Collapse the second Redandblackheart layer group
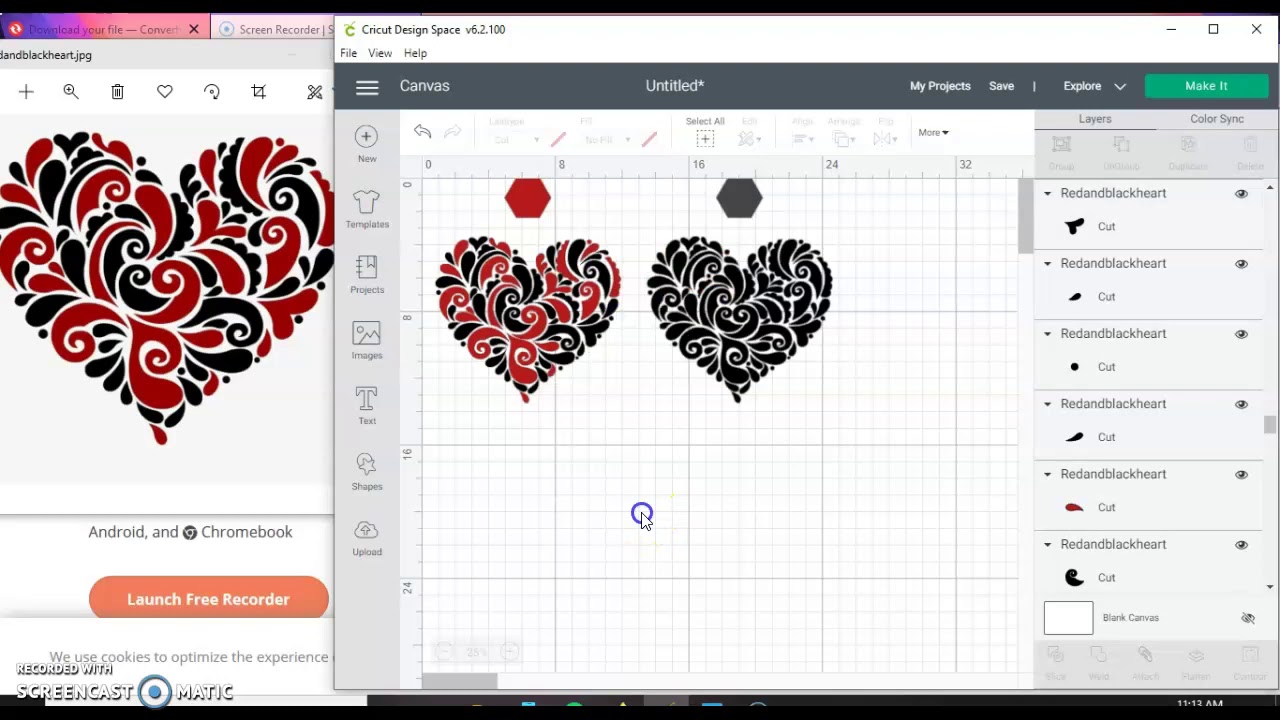 (x=1048, y=264)
